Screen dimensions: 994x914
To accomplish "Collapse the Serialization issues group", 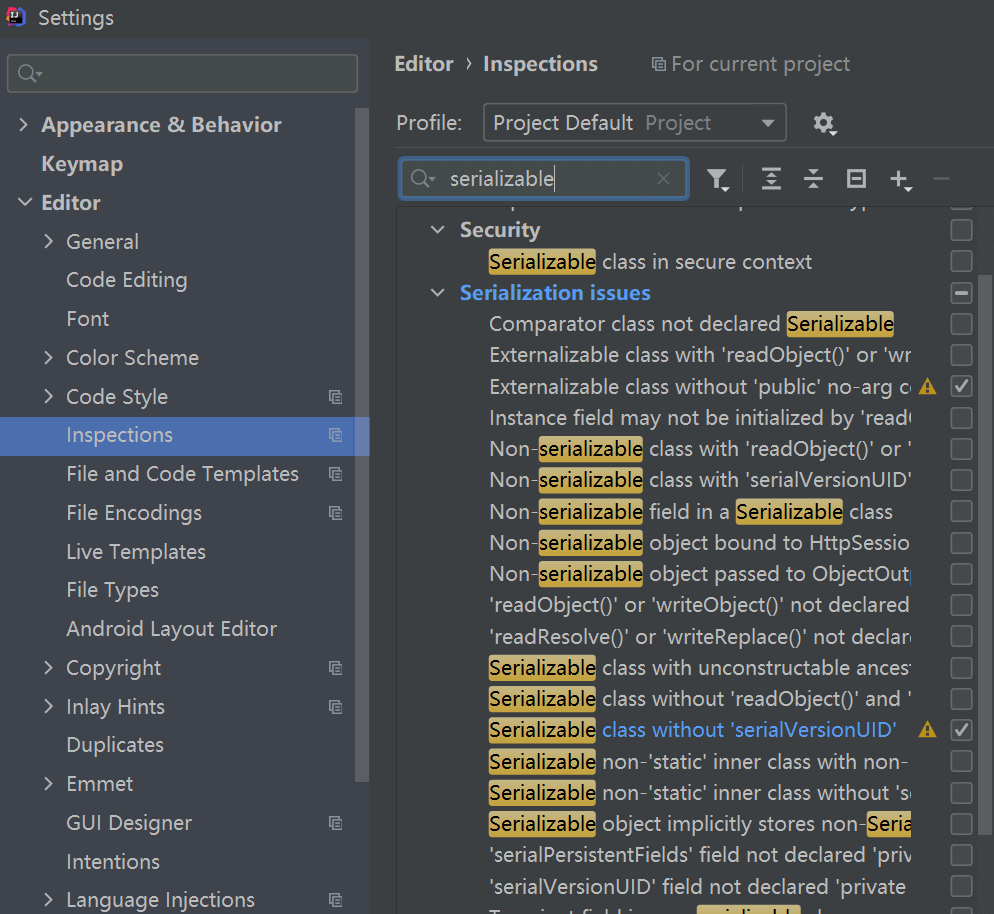I will [437, 293].
